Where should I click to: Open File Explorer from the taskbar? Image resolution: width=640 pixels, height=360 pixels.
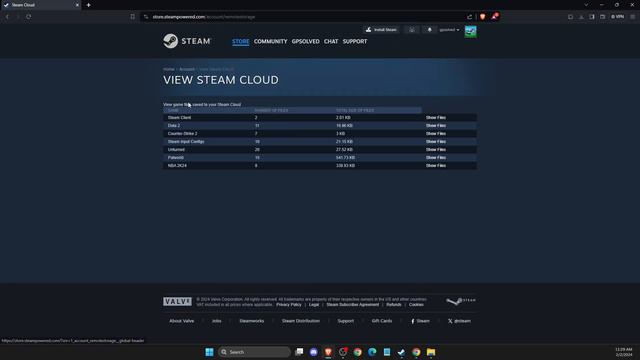(431, 352)
